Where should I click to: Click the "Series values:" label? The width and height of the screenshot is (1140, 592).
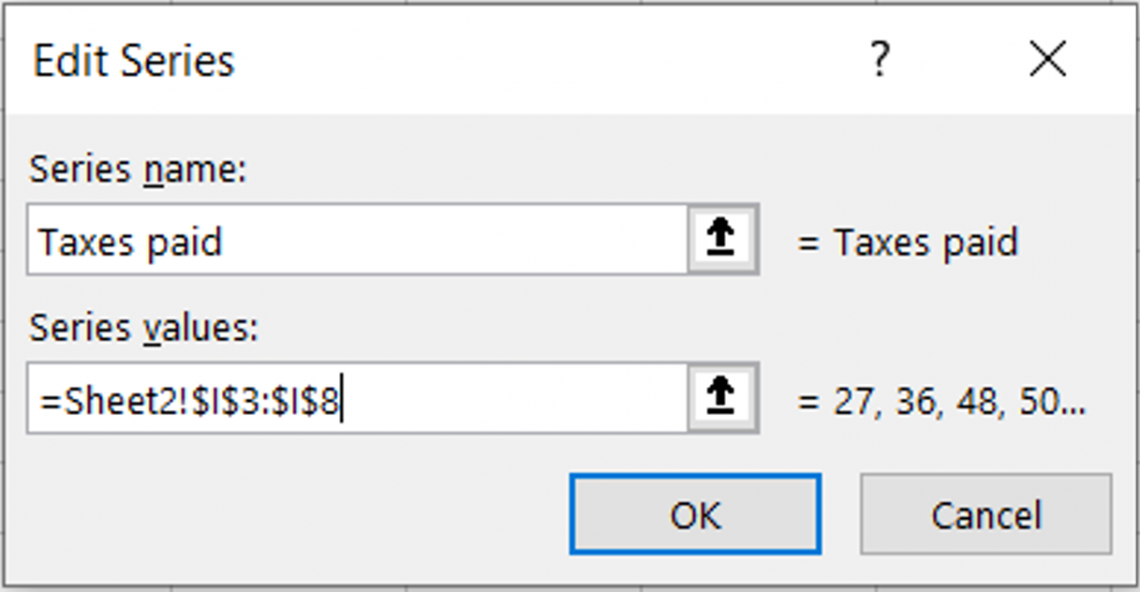point(143,328)
